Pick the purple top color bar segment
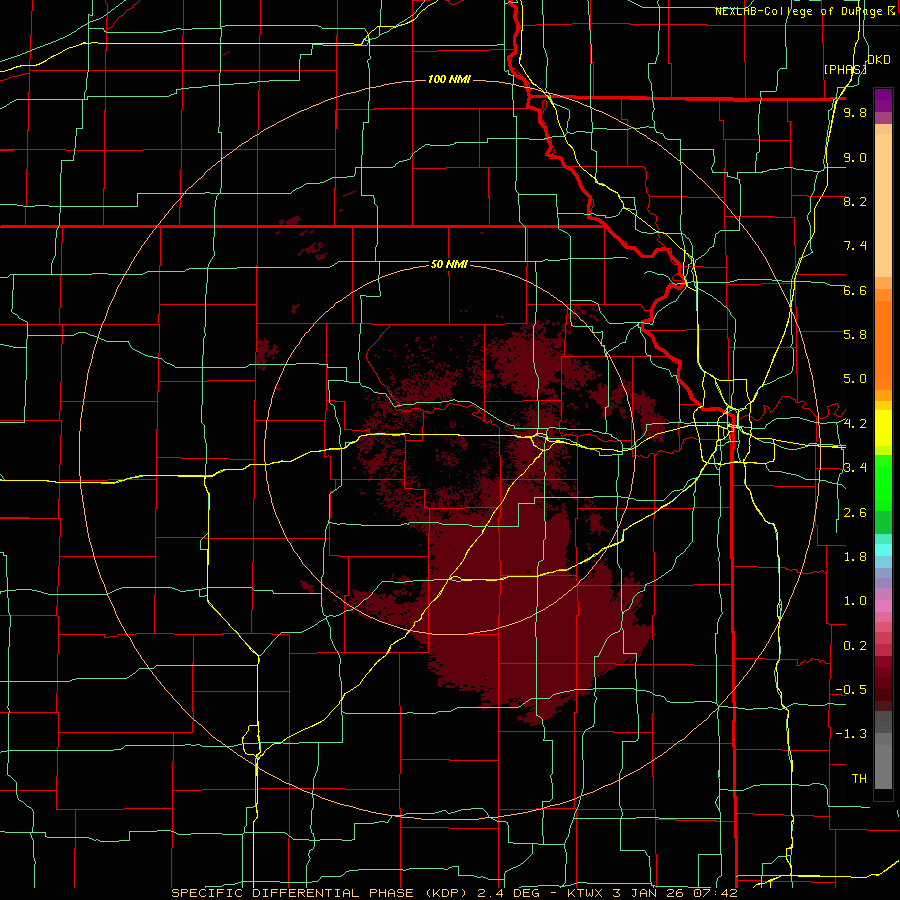The image size is (900, 900). (883, 100)
